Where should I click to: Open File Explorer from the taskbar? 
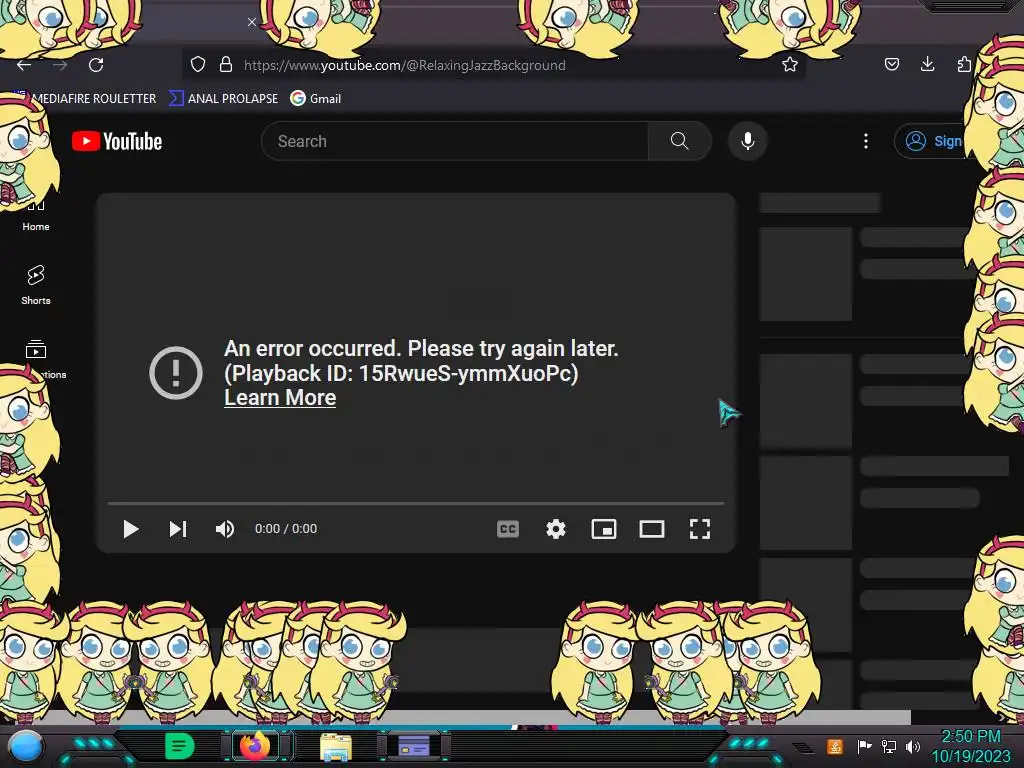(336, 746)
